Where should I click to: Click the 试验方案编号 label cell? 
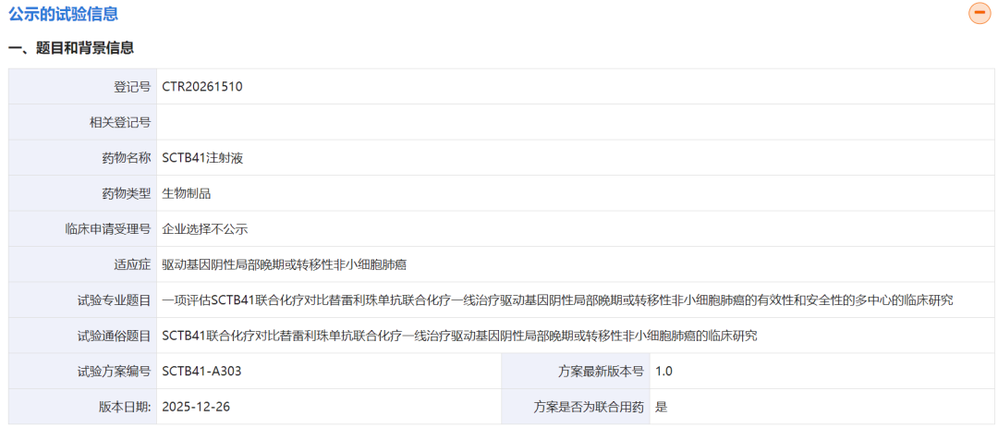click(x=83, y=371)
